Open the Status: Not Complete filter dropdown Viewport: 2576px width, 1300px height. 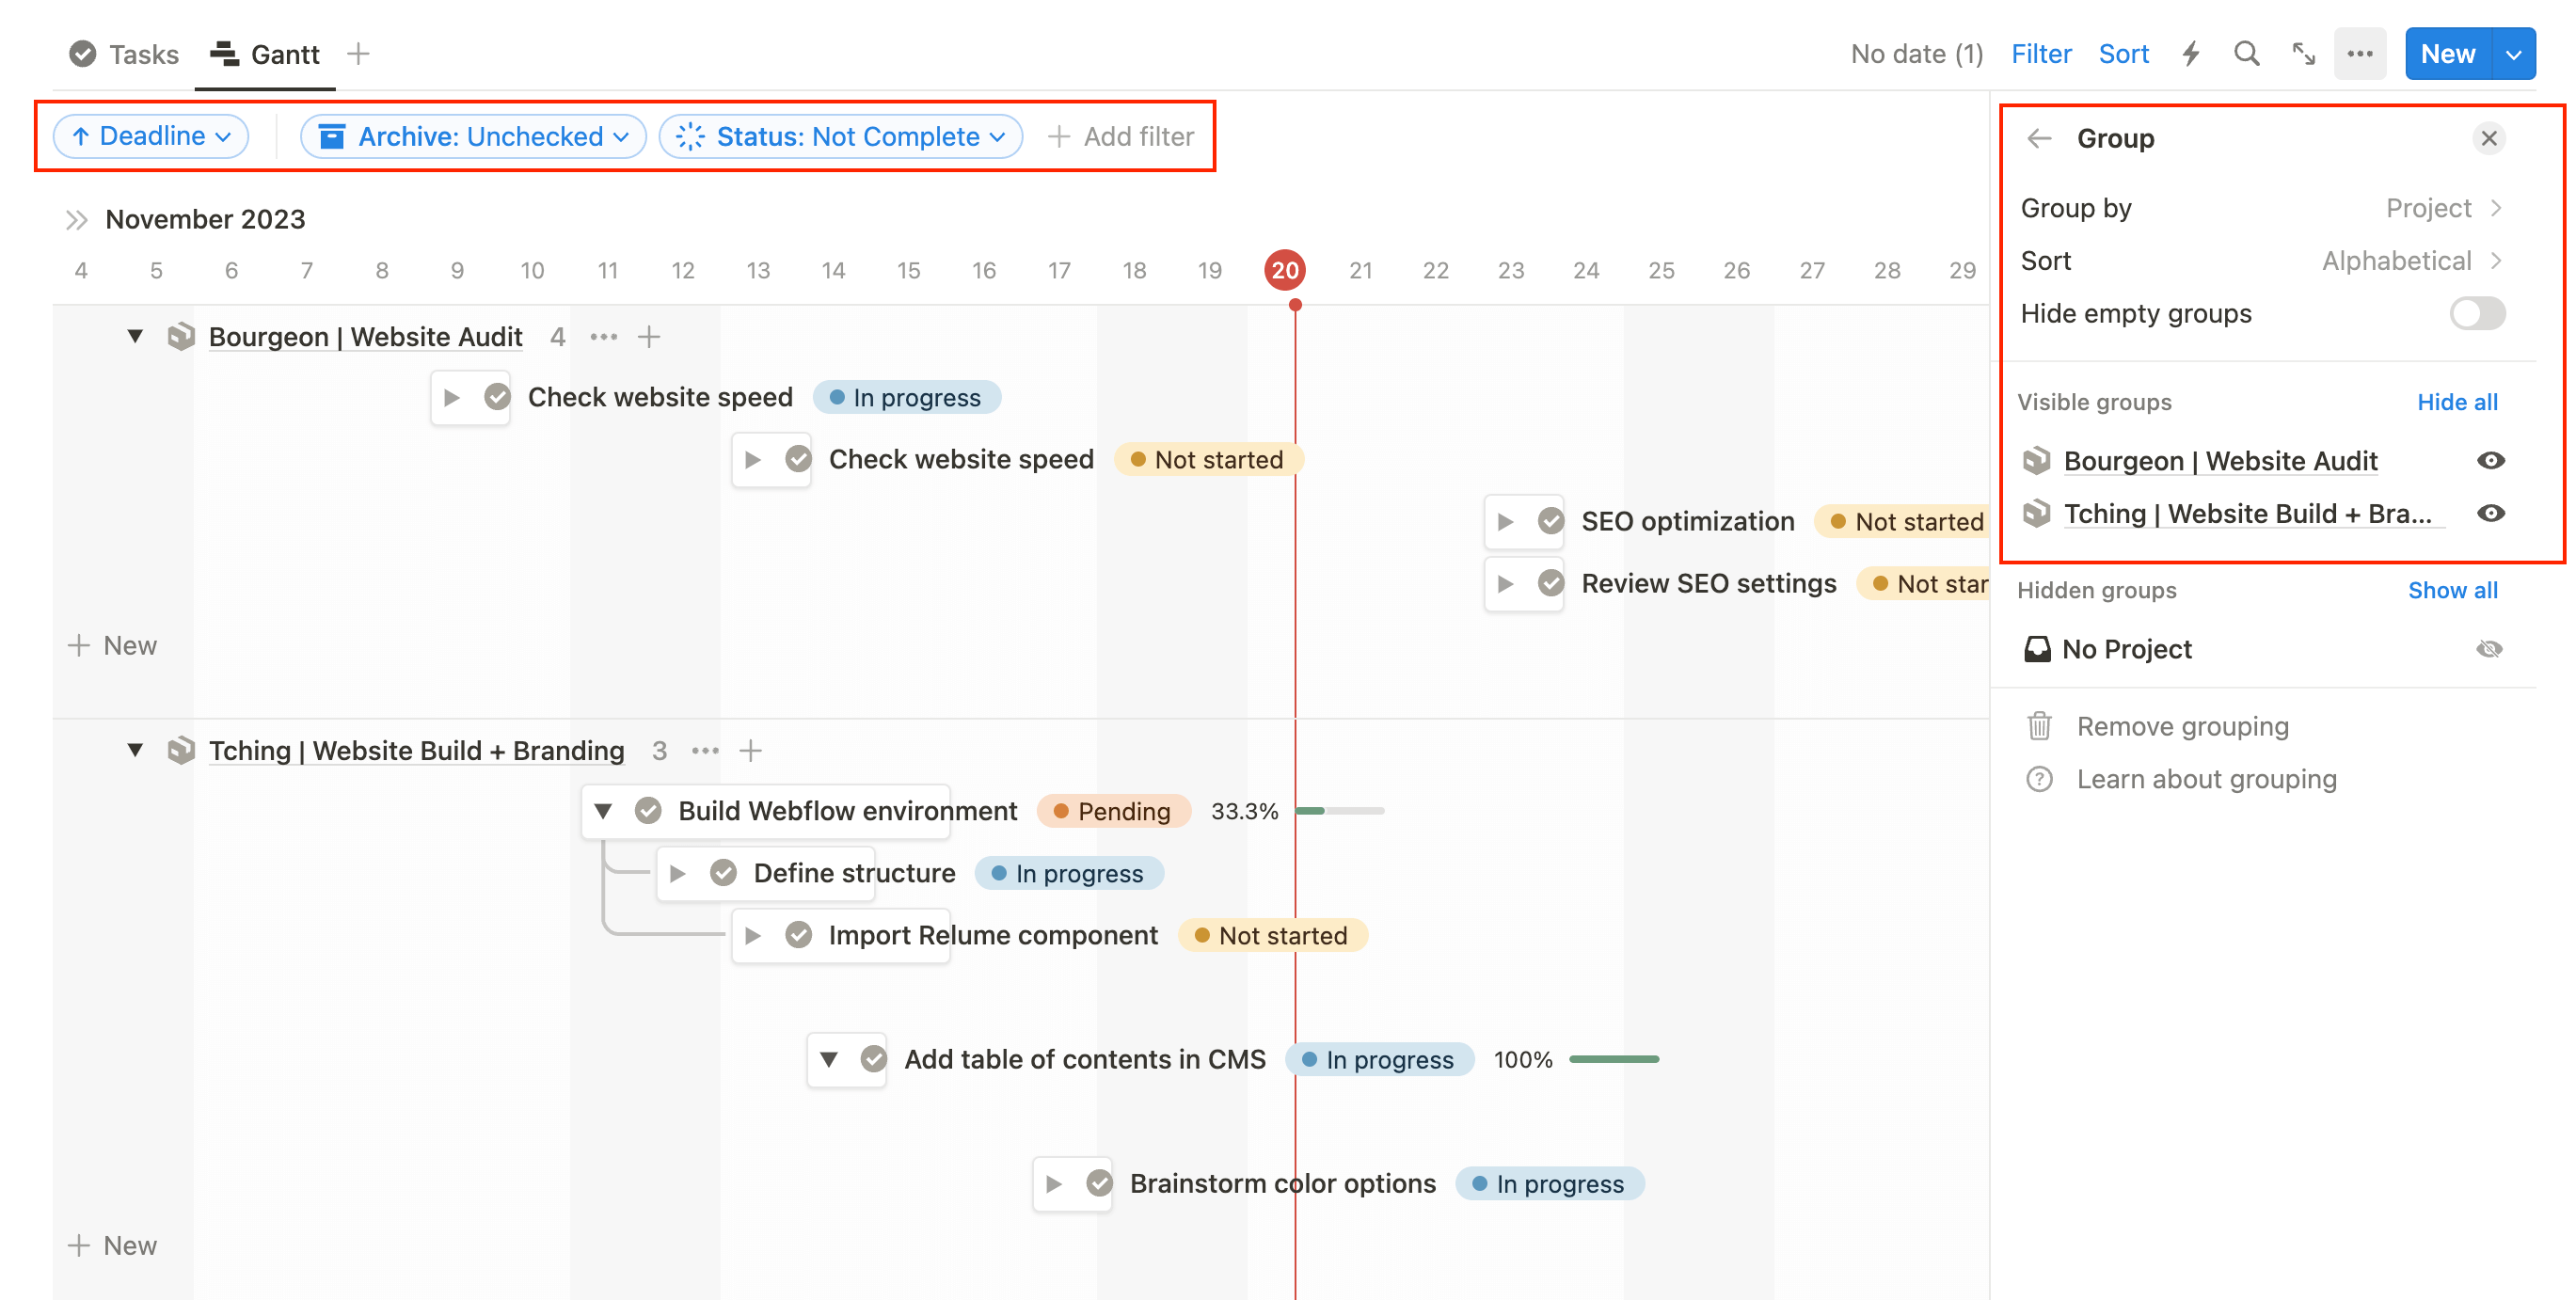click(841, 137)
